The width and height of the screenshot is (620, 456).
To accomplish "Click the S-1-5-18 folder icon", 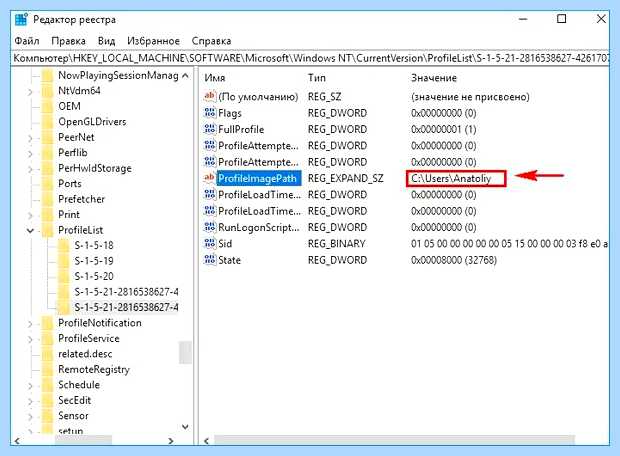I will point(63,245).
